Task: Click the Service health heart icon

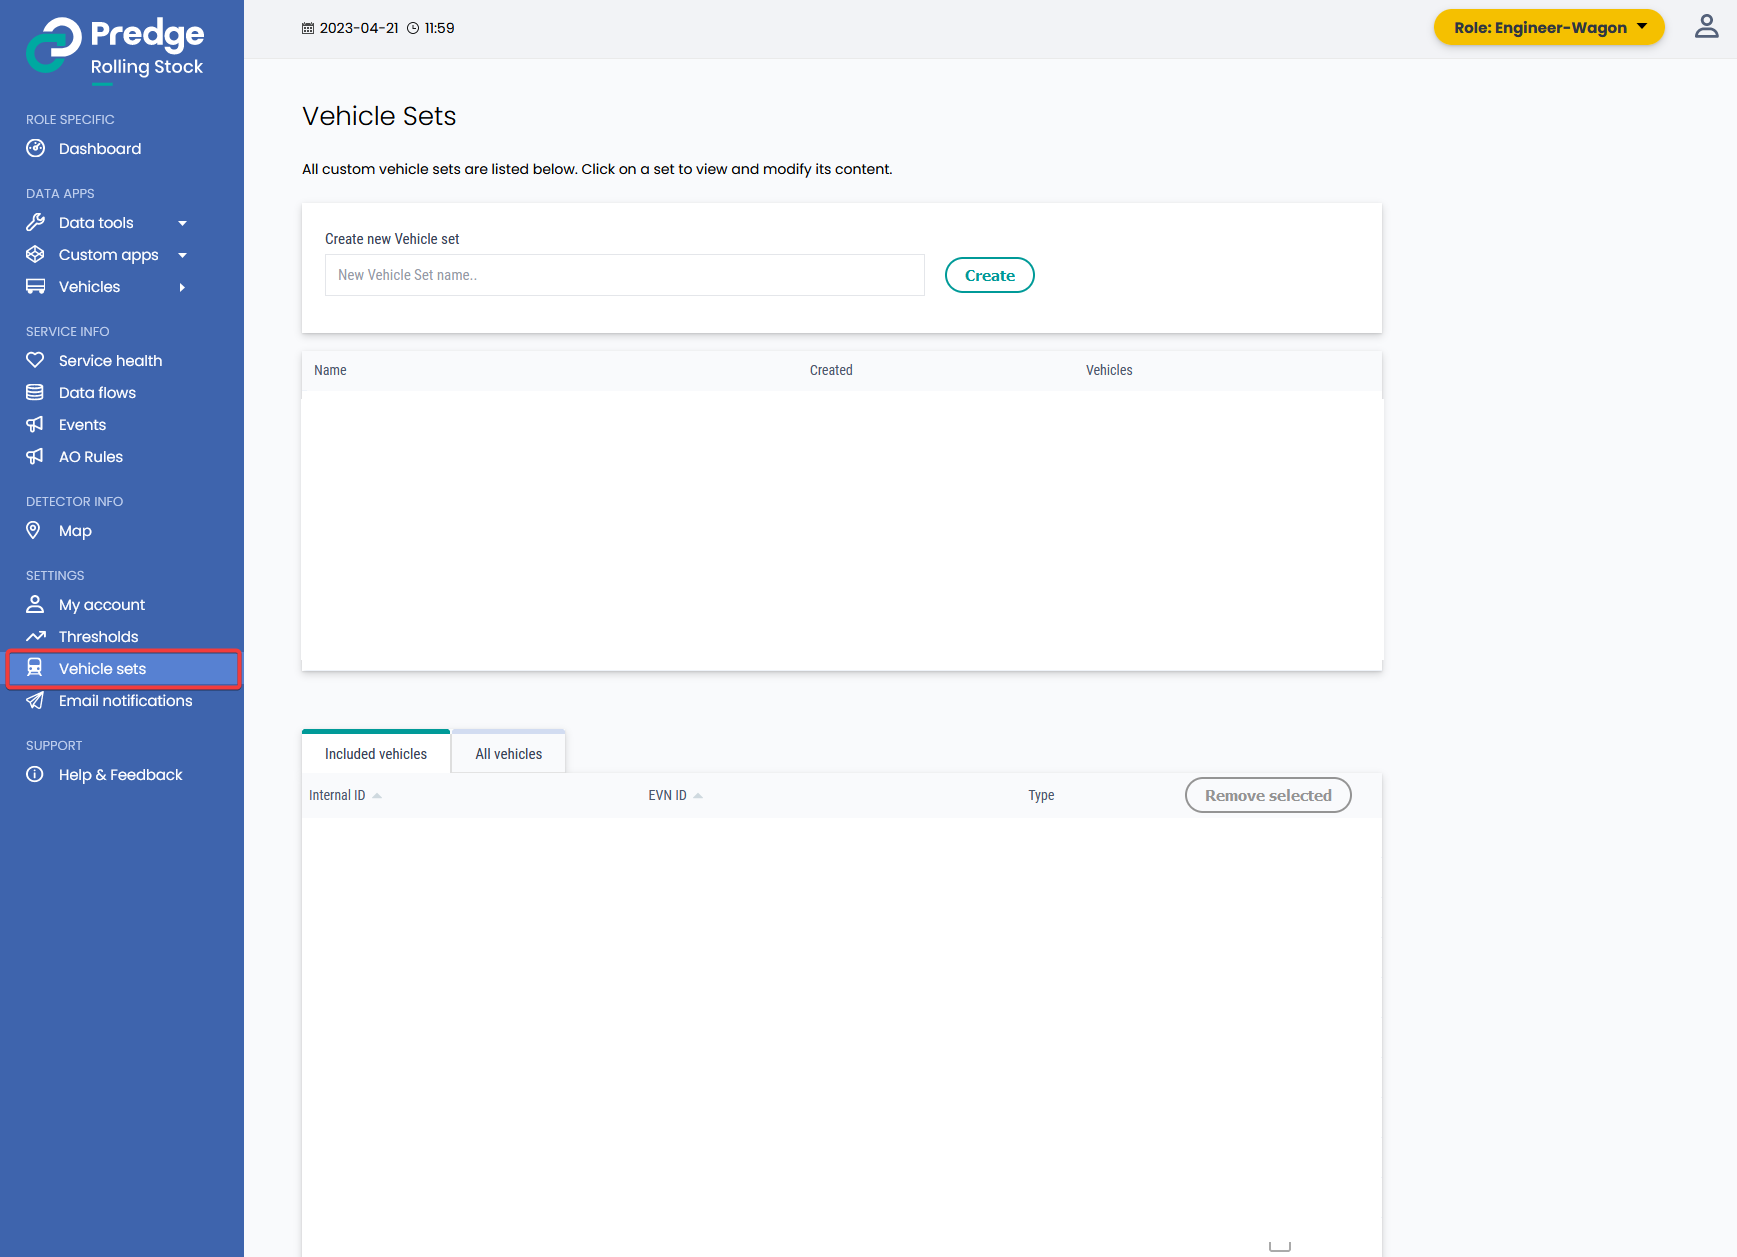Action: [35, 361]
